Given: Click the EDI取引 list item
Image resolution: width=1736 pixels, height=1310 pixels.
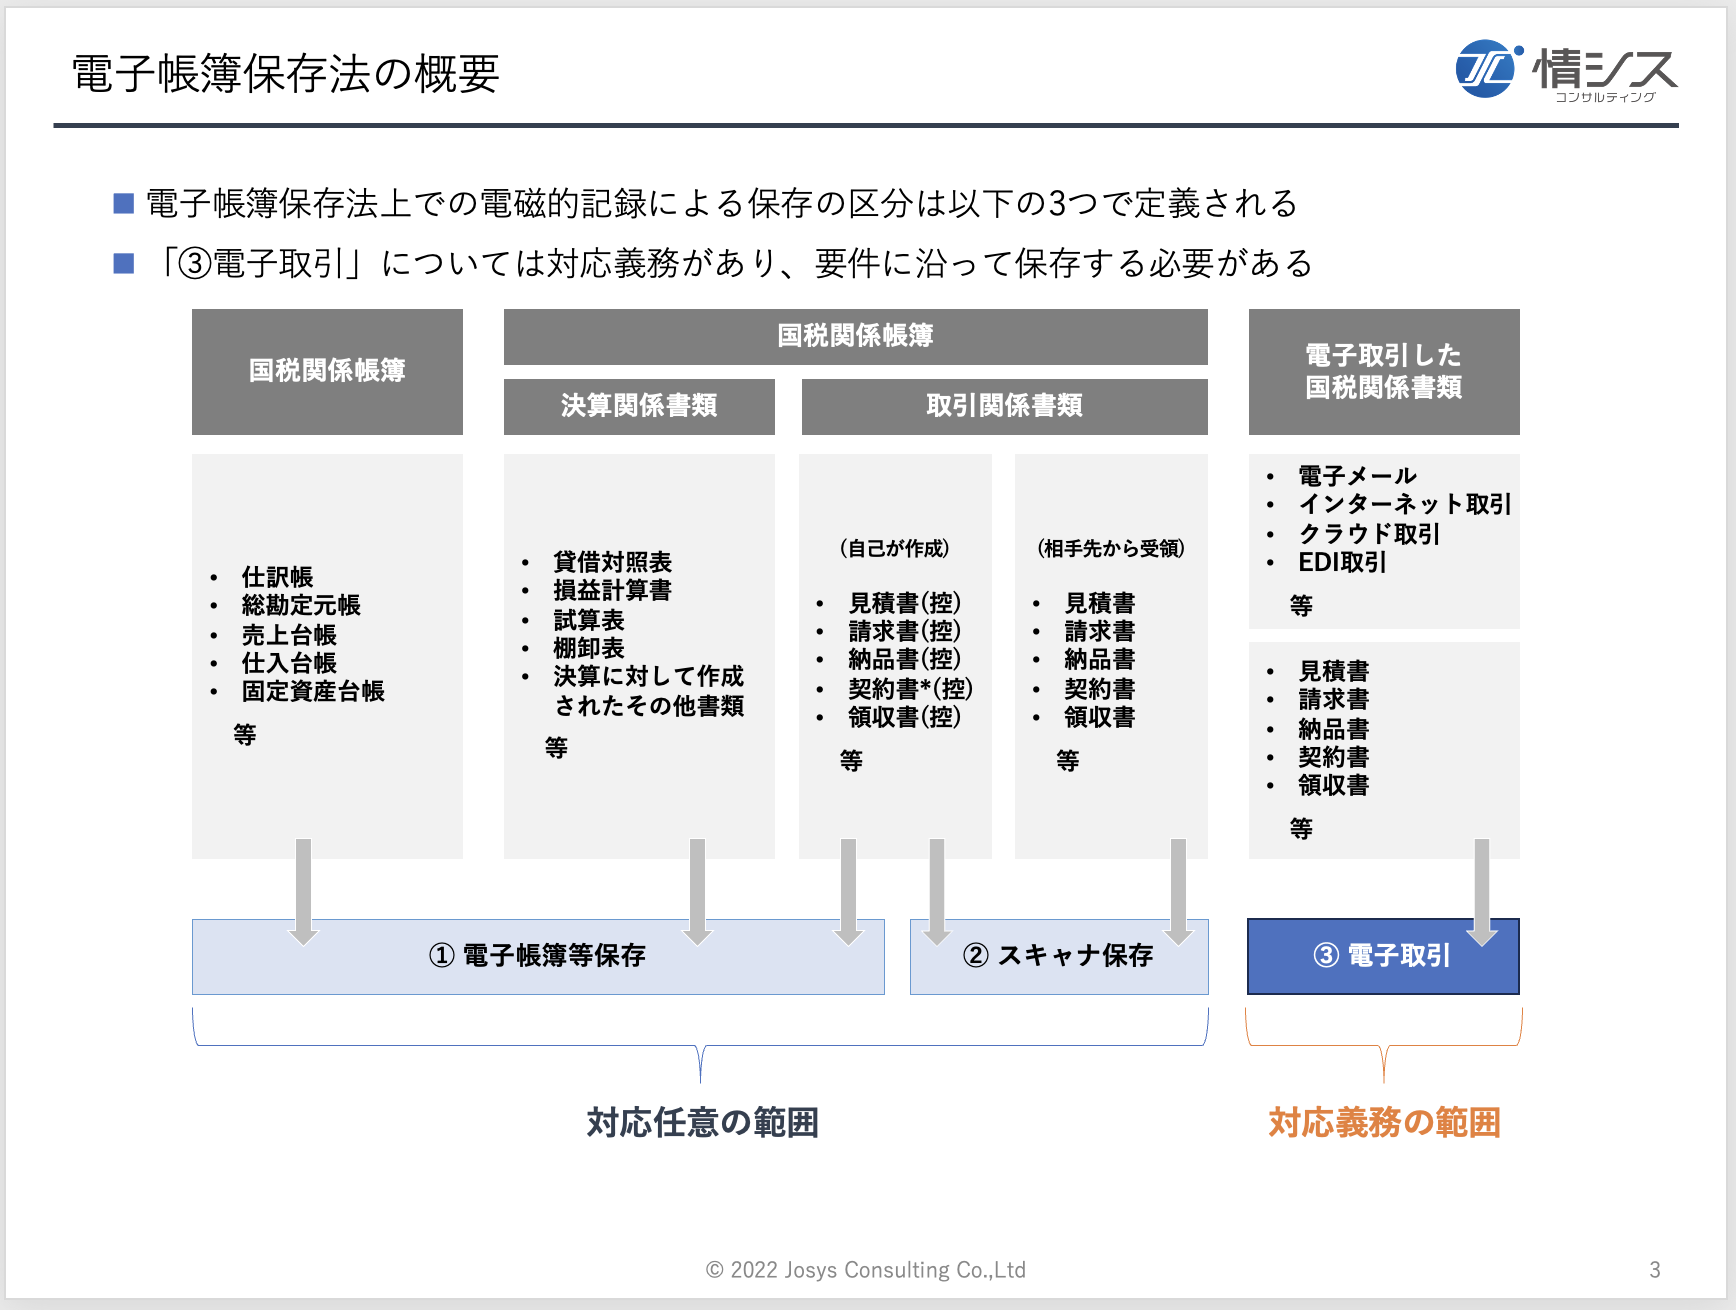Looking at the screenshot, I should point(1342,562).
